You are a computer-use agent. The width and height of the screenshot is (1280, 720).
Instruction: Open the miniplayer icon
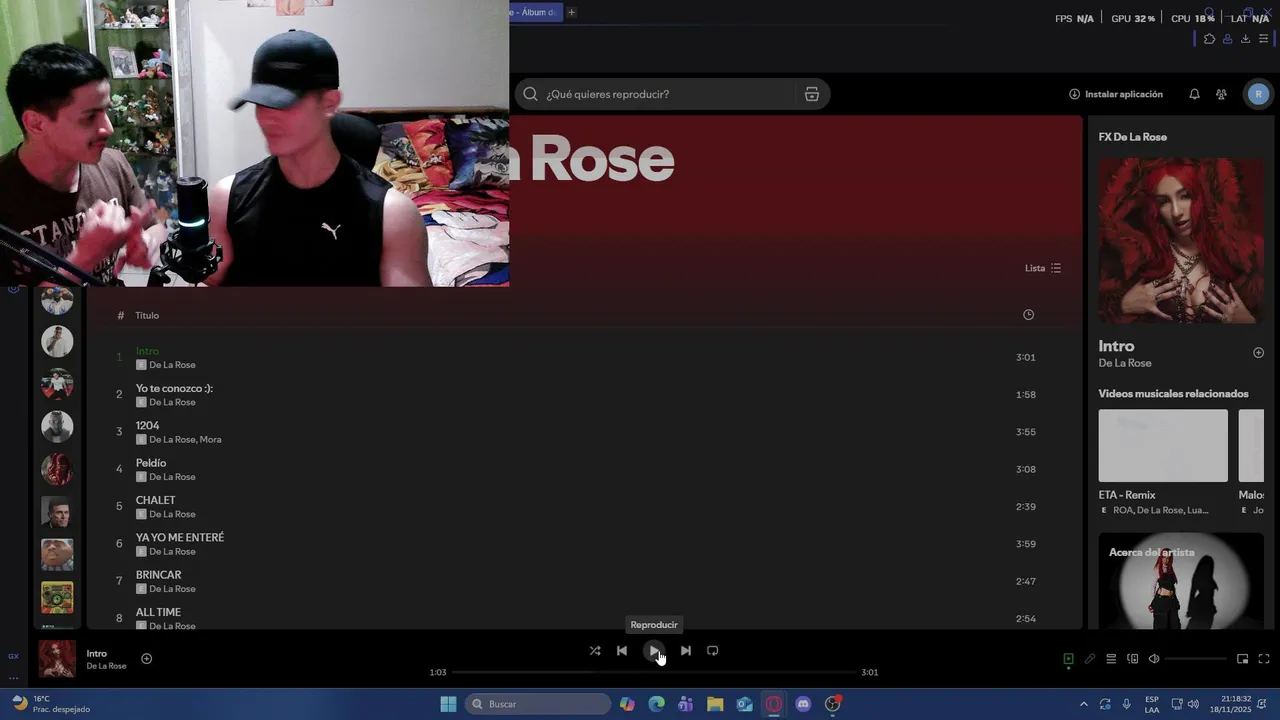point(1243,659)
